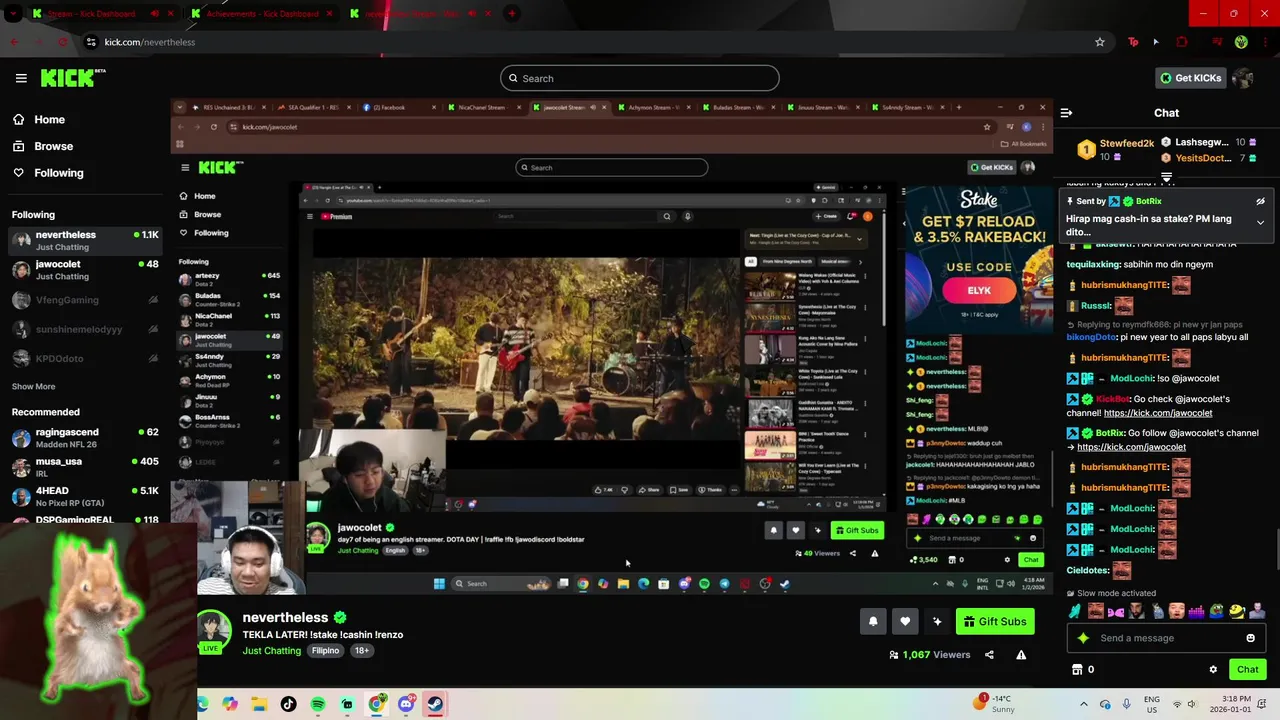1280x720 pixels.
Task: Select the yellow bee quick emote
Action: pyautogui.click(x=1238, y=611)
